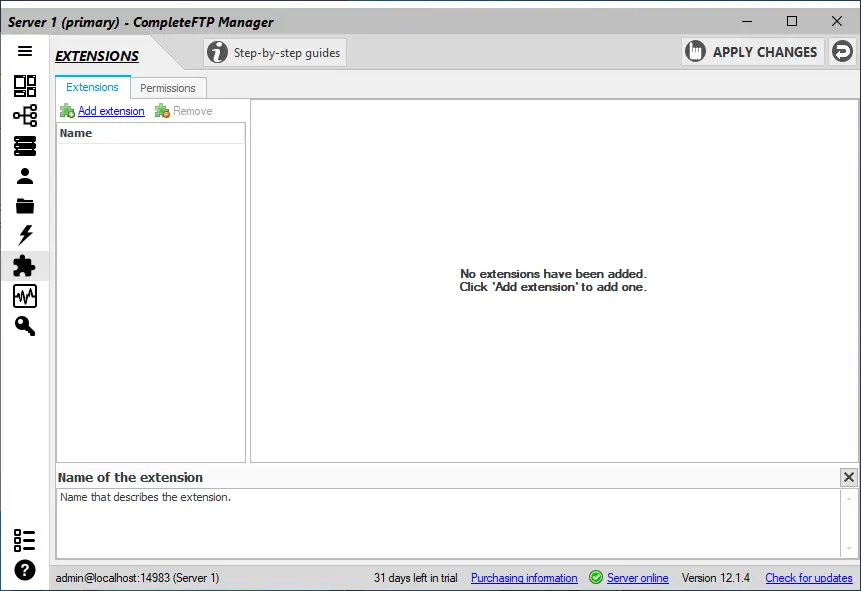Click the admin@localhost:14983 status text
Screen dimensions: 861x591
point(137,578)
